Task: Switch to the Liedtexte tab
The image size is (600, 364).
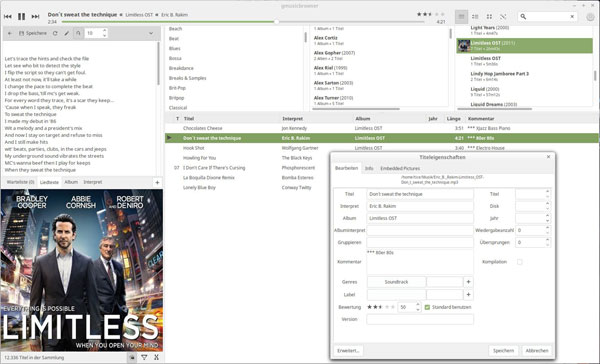Action: 49,182
